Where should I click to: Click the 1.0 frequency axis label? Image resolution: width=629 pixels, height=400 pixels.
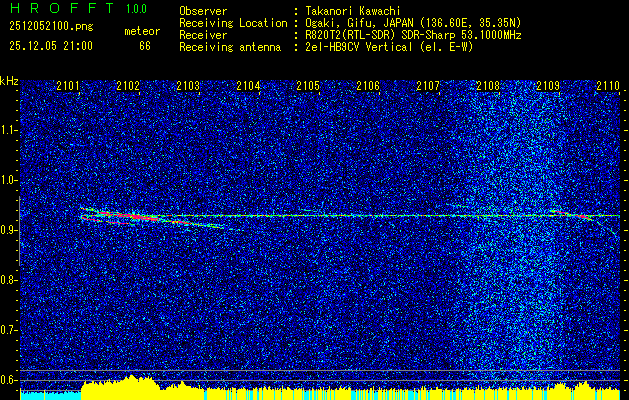click(9, 181)
